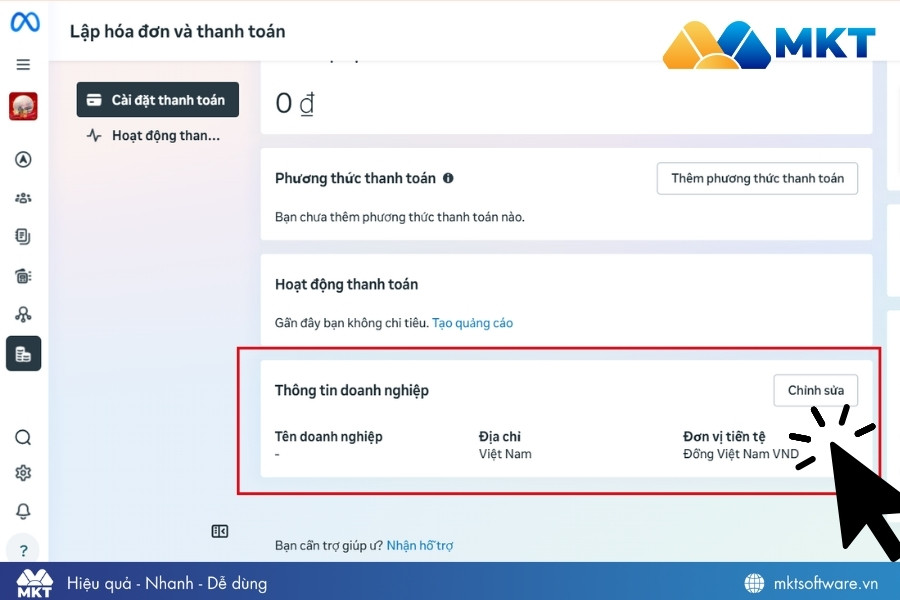Open the Campaigns megaphone icon

[23, 277]
